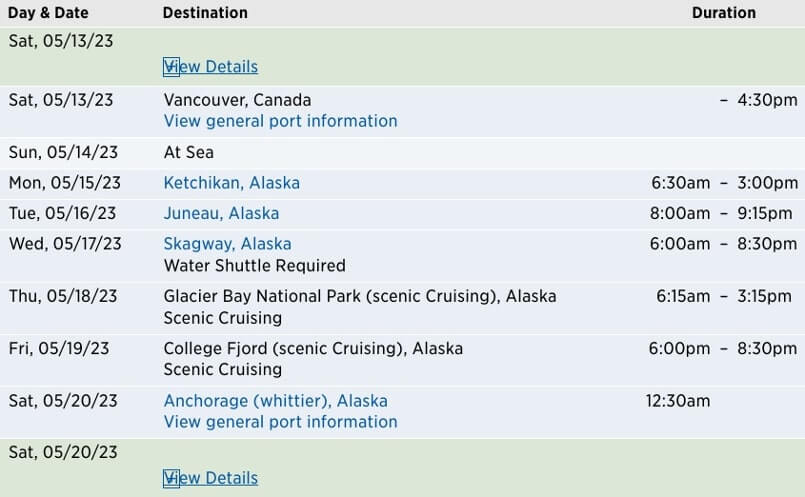This screenshot has height=497, width=805.
Task: Click the Day & Date column header
Action: (48, 13)
